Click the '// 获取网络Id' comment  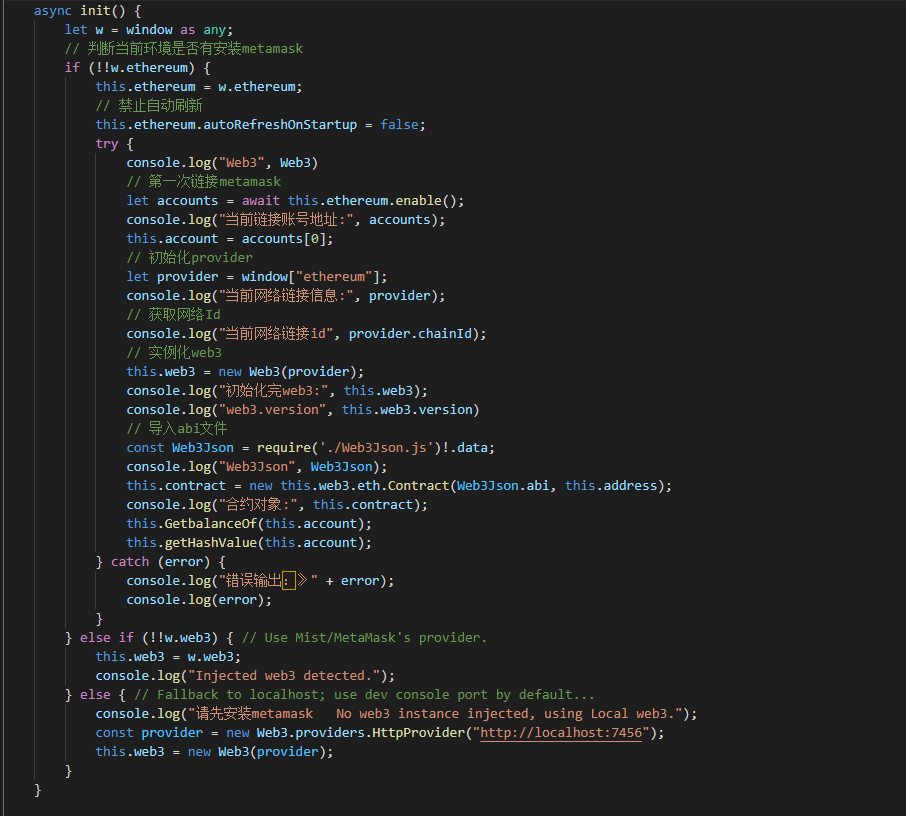point(173,315)
